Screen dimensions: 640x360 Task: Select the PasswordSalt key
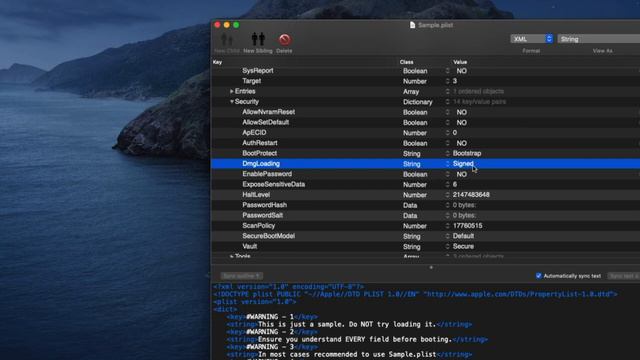click(x=262, y=215)
